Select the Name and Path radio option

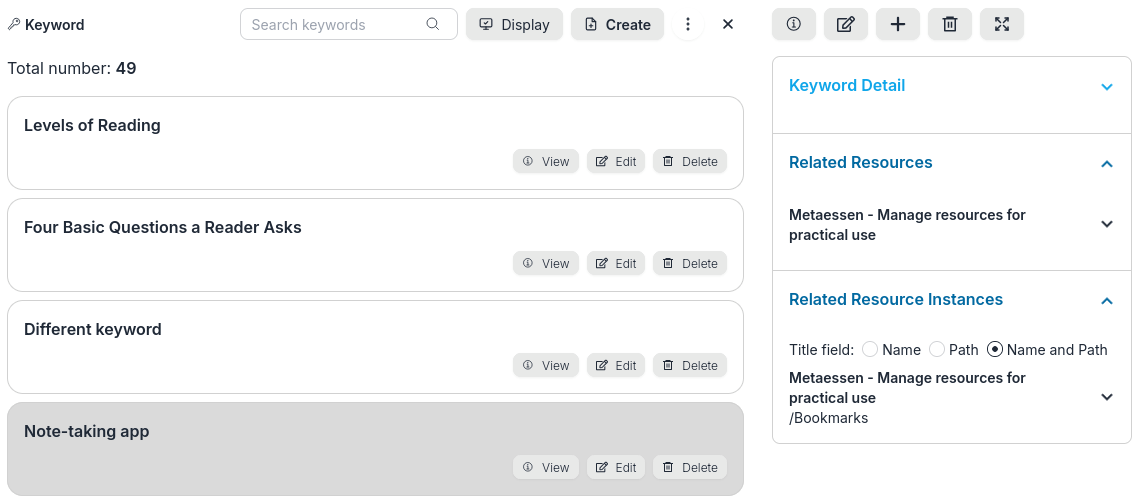click(995, 350)
